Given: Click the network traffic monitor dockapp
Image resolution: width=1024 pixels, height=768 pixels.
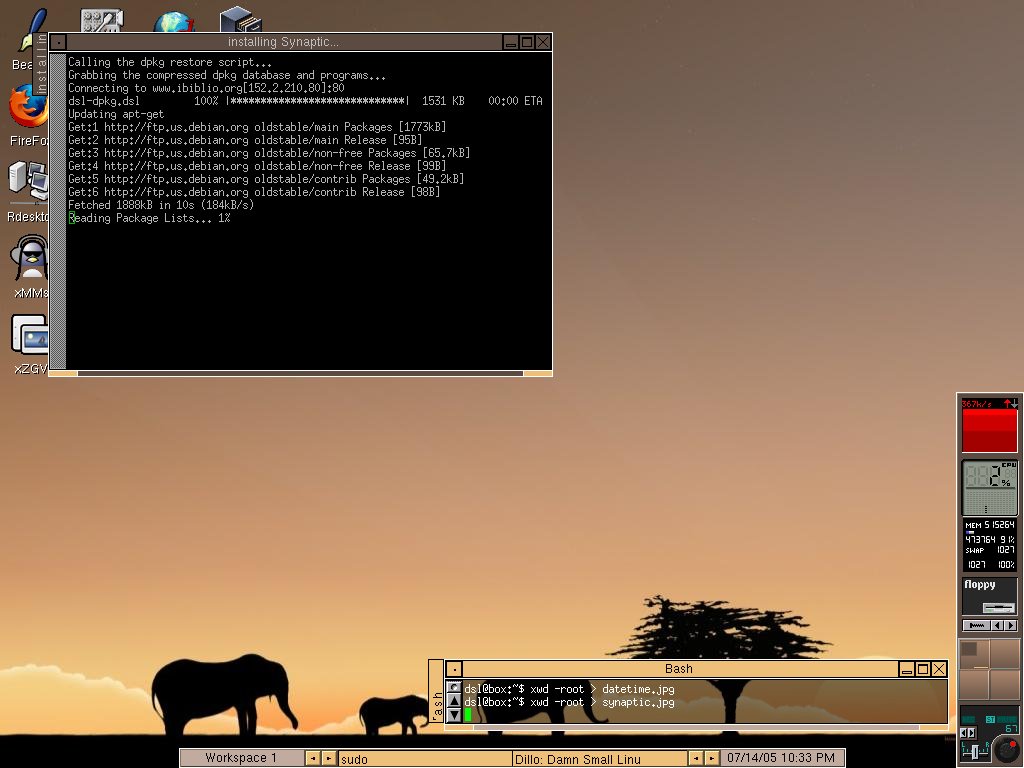Looking at the screenshot, I should click(x=989, y=425).
